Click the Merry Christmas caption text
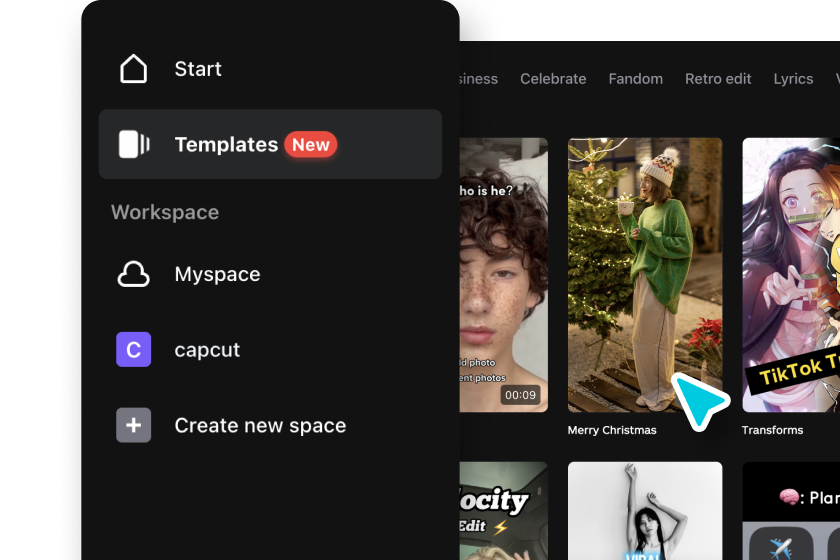The height and width of the screenshot is (560, 840). click(x=612, y=430)
